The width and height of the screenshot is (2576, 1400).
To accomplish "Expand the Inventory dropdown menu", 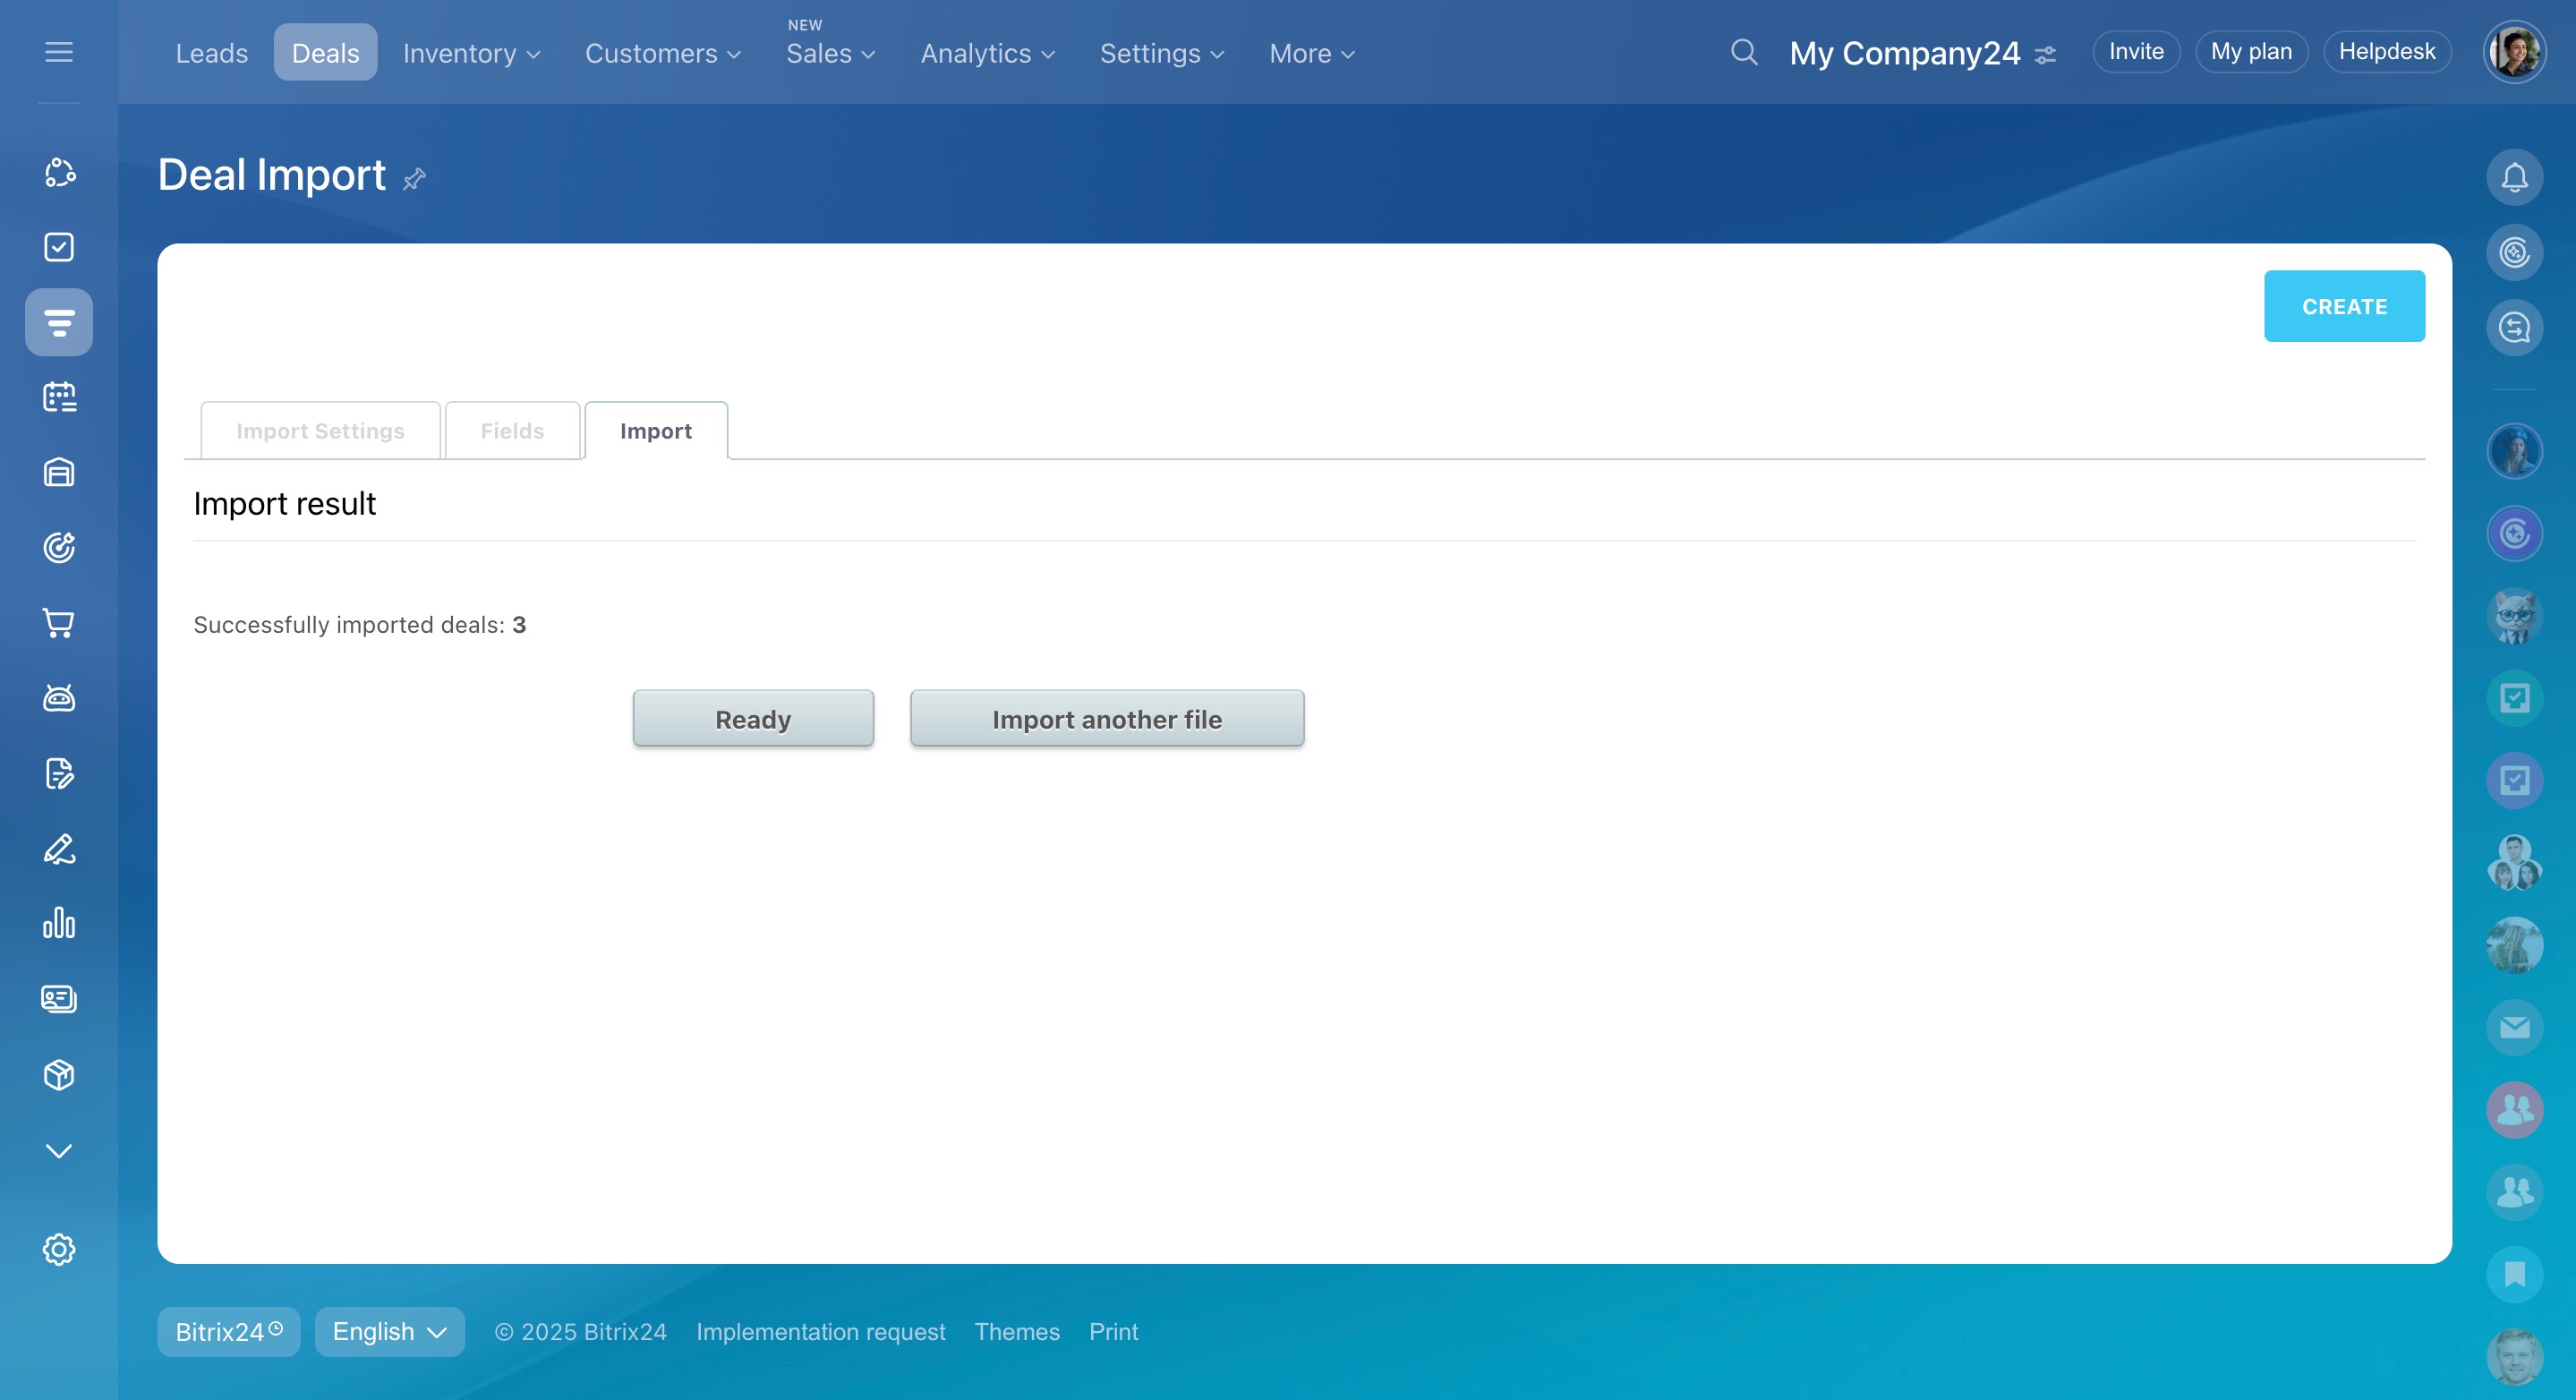I will pyautogui.click(x=471, y=54).
